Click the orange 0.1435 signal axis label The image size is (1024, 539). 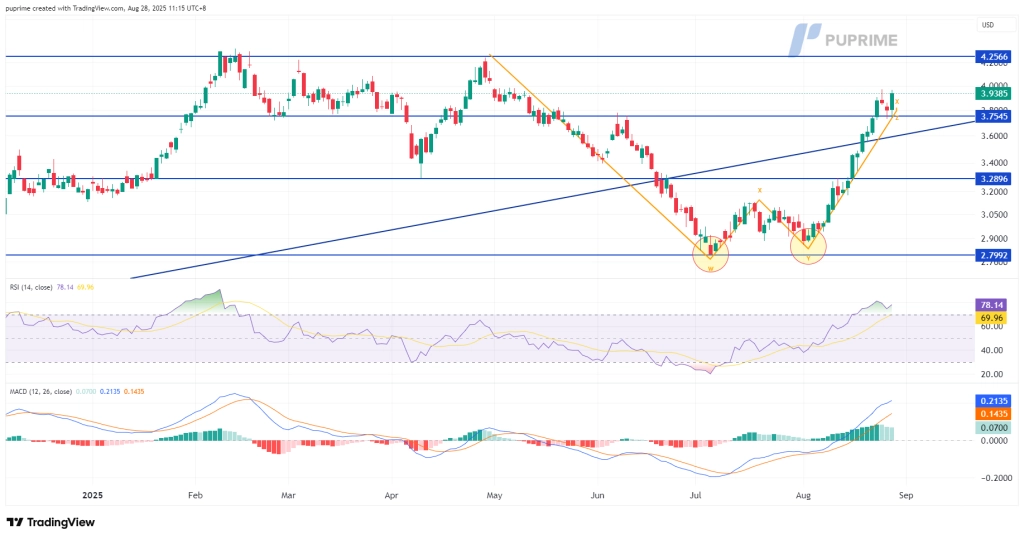[992, 414]
